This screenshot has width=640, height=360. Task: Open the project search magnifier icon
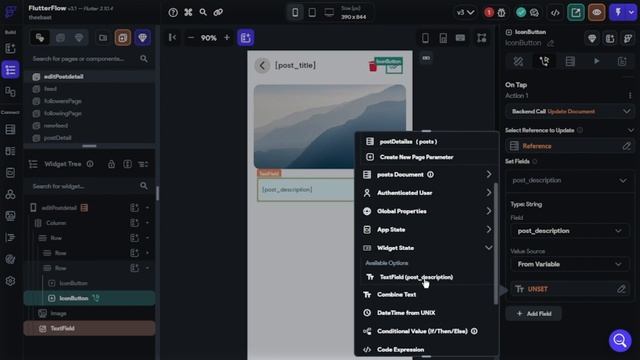[x=203, y=13]
